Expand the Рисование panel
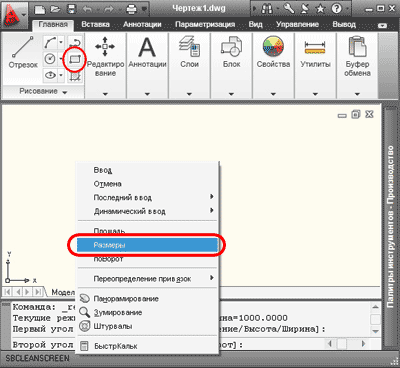The image size is (400, 368). pyautogui.click(x=43, y=91)
